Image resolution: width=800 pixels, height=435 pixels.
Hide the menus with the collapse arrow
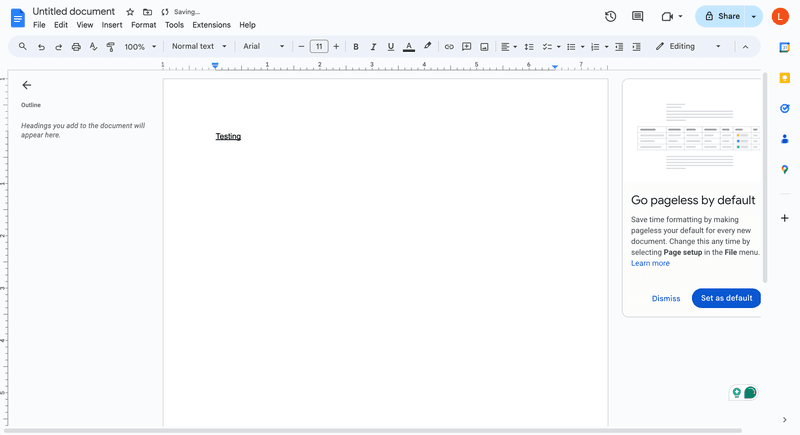(745, 47)
